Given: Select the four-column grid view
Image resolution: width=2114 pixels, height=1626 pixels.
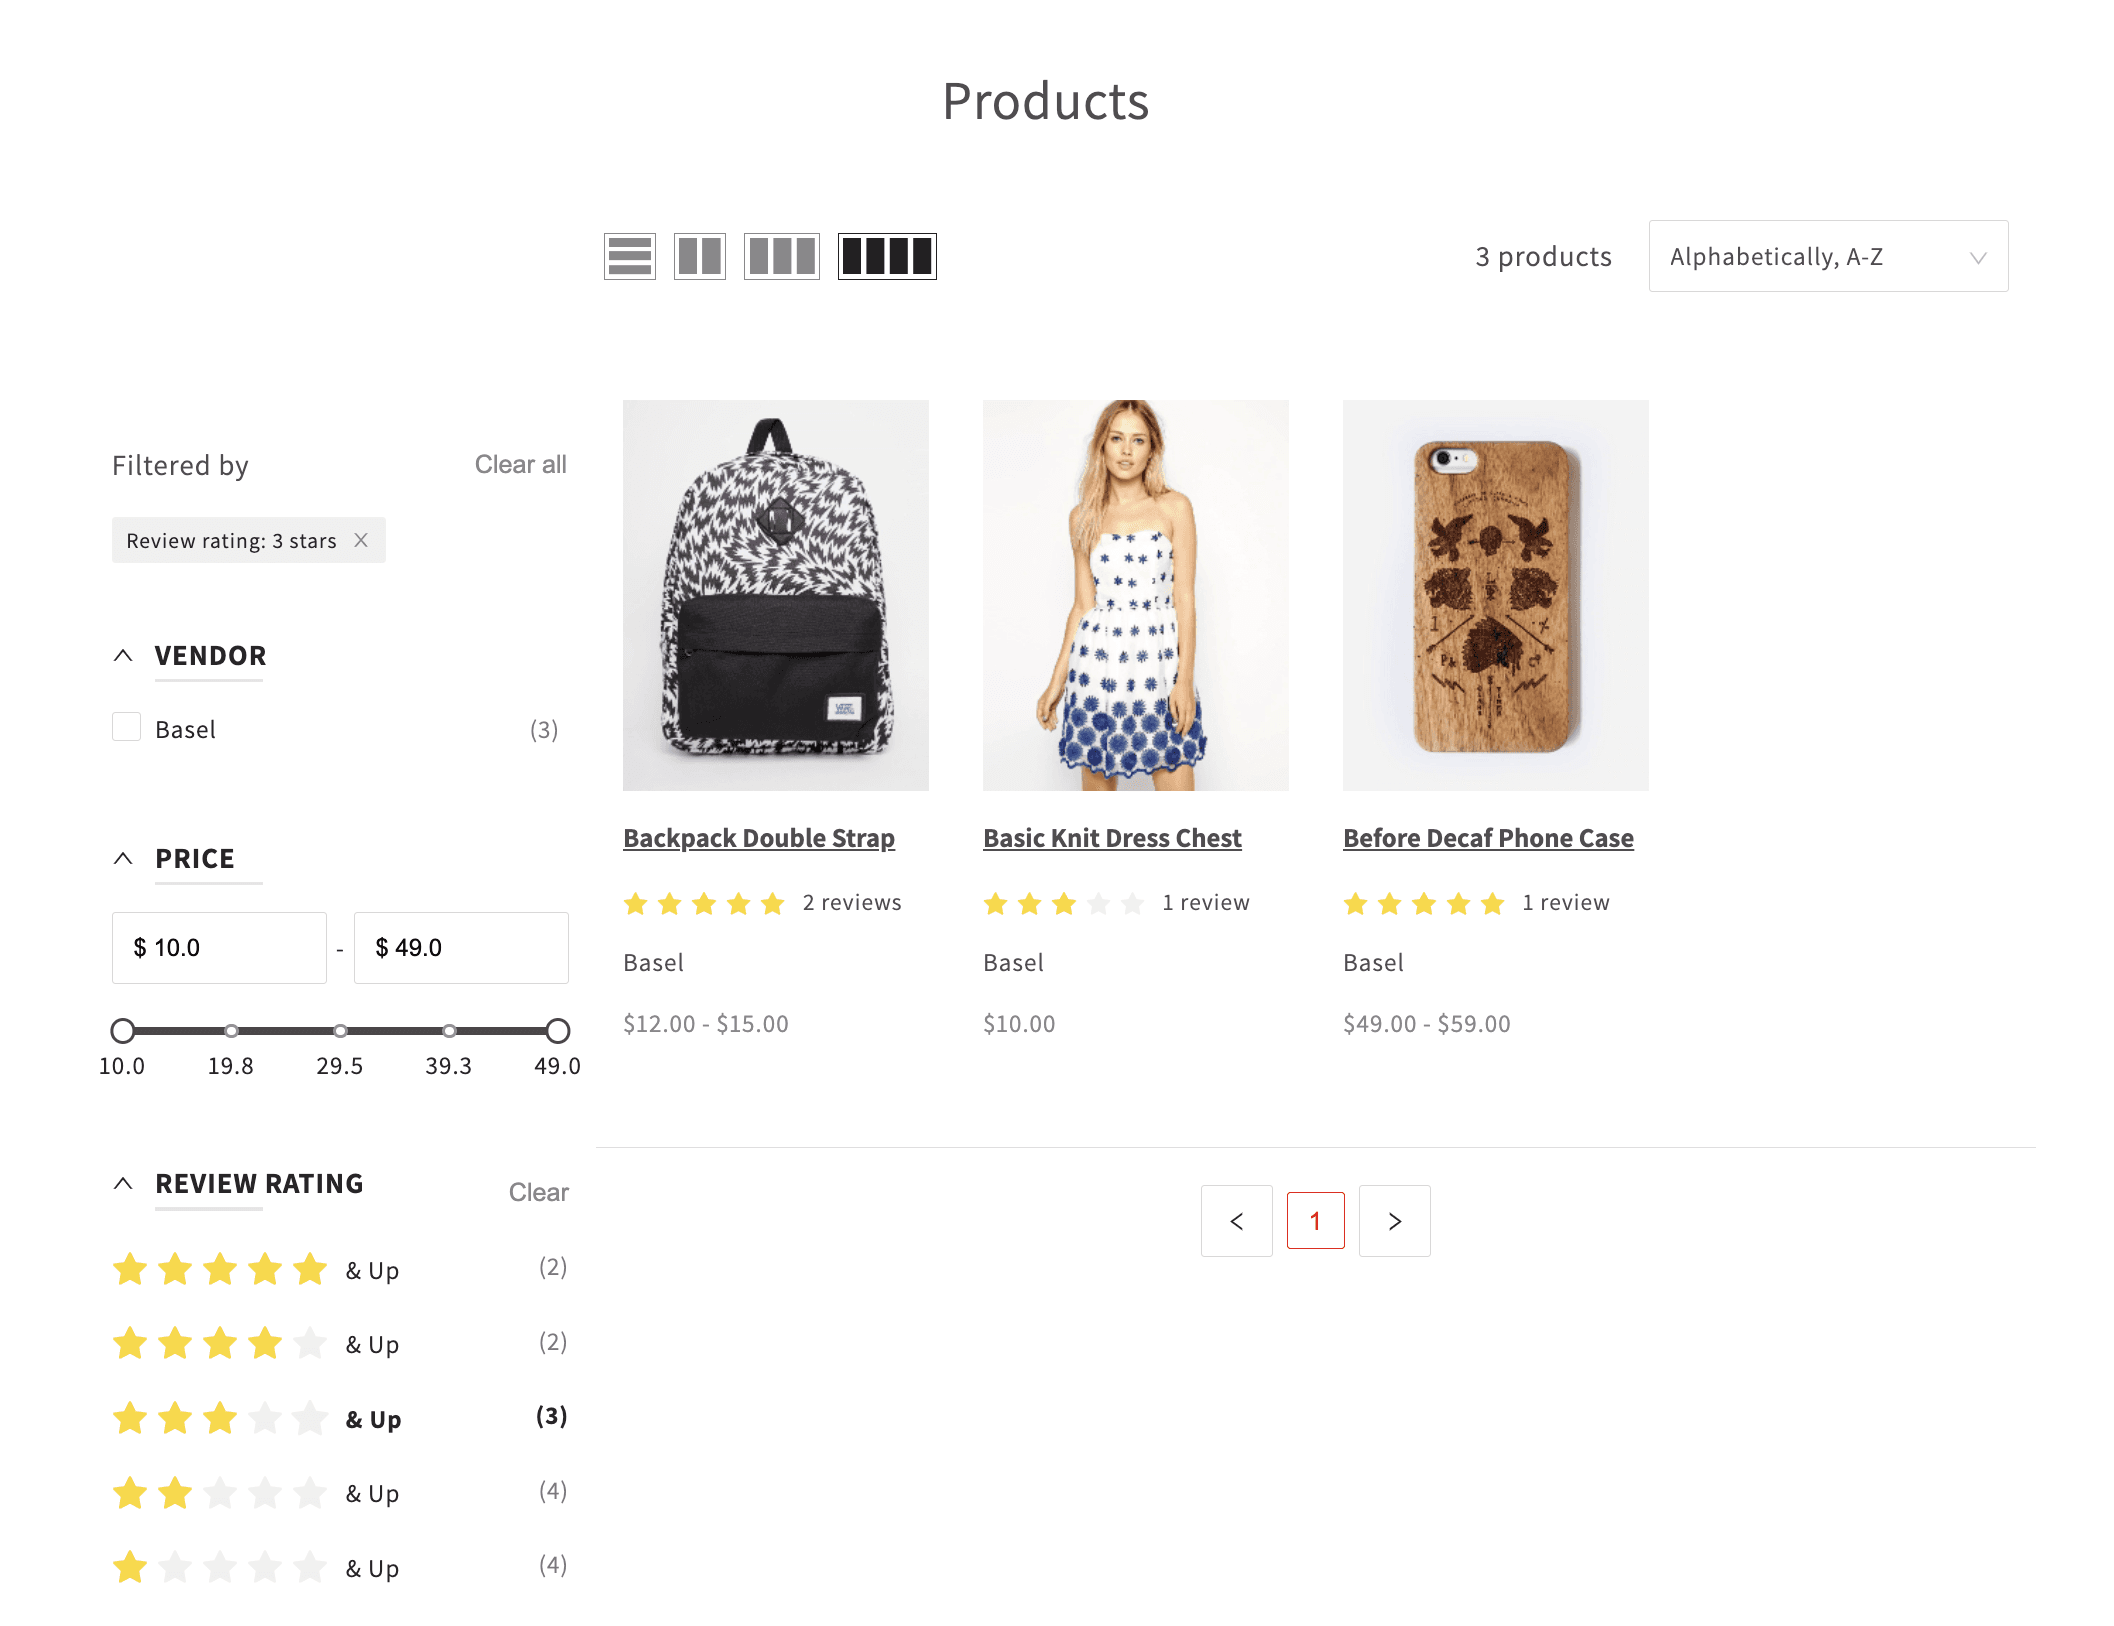Looking at the screenshot, I should 887,257.
